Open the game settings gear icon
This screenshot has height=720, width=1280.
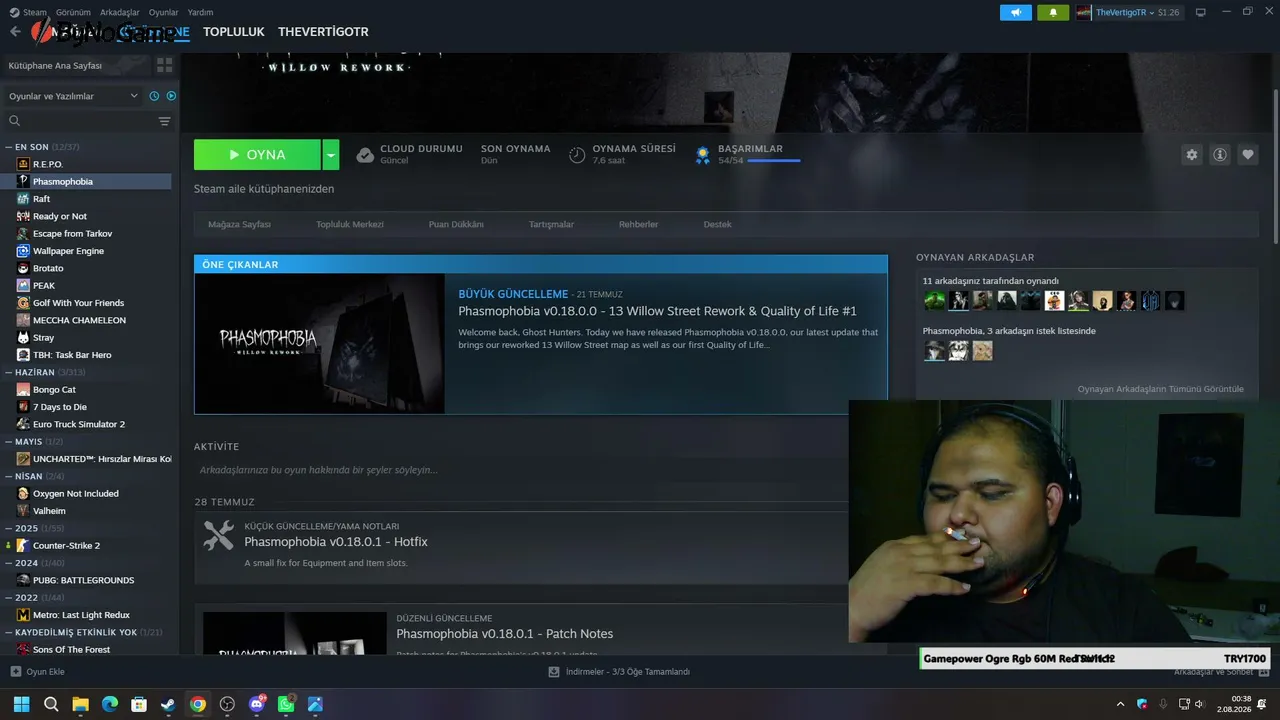coord(1191,155)
